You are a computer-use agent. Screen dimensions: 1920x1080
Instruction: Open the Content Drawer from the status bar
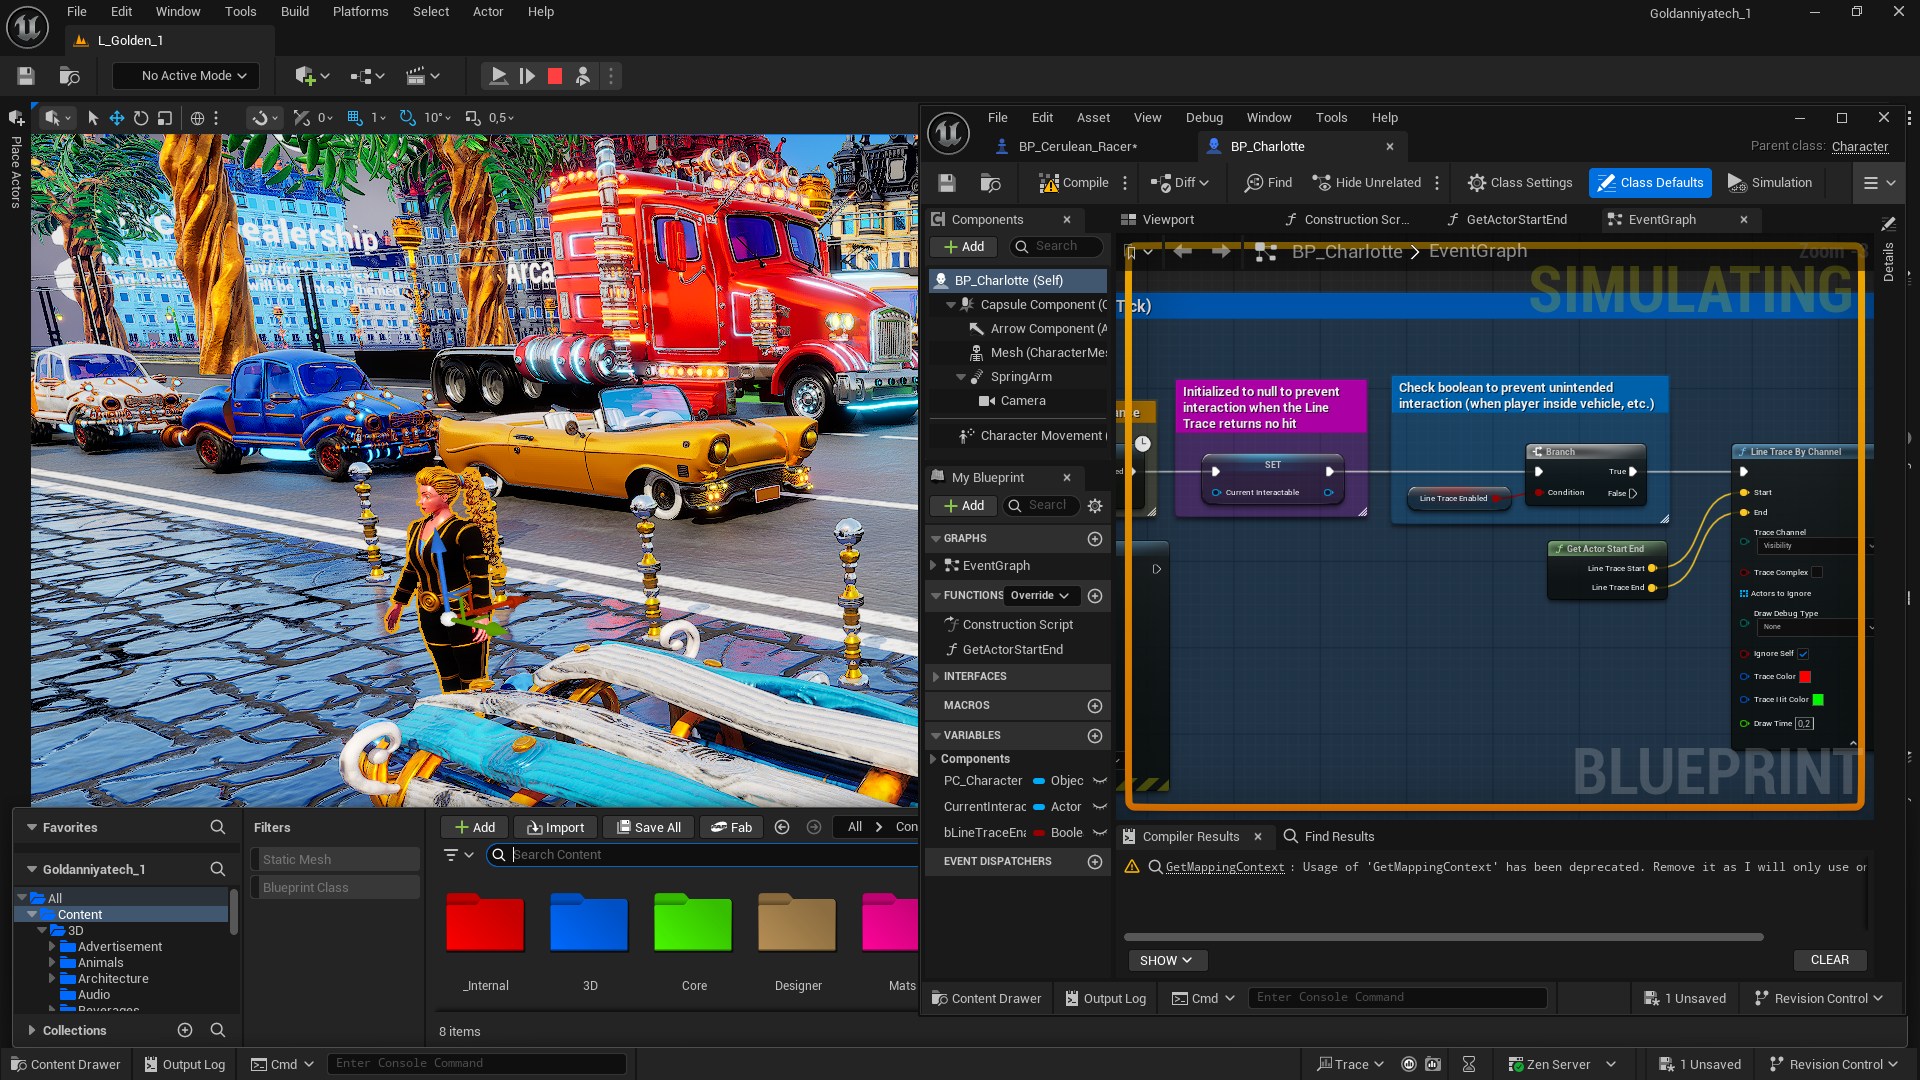click(x=65, y=1063)
